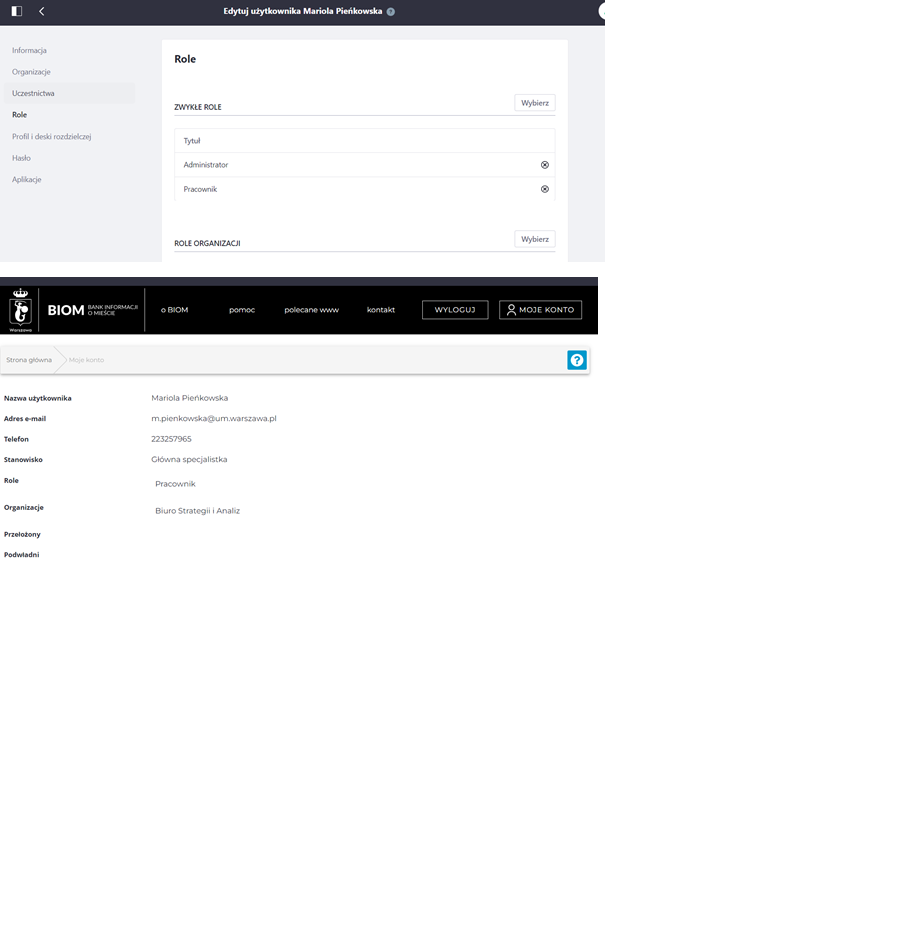Follow the Strona główna breadcrumb link

tap(29, 360)
